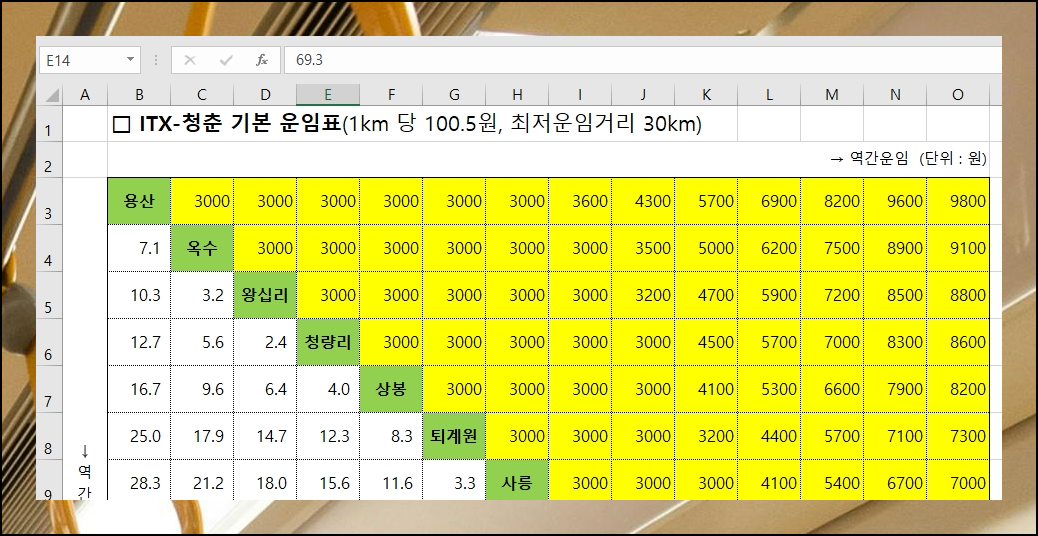Click the cell with distance 2.4
The image size is (1038, 536).
[x=265, y=342]
